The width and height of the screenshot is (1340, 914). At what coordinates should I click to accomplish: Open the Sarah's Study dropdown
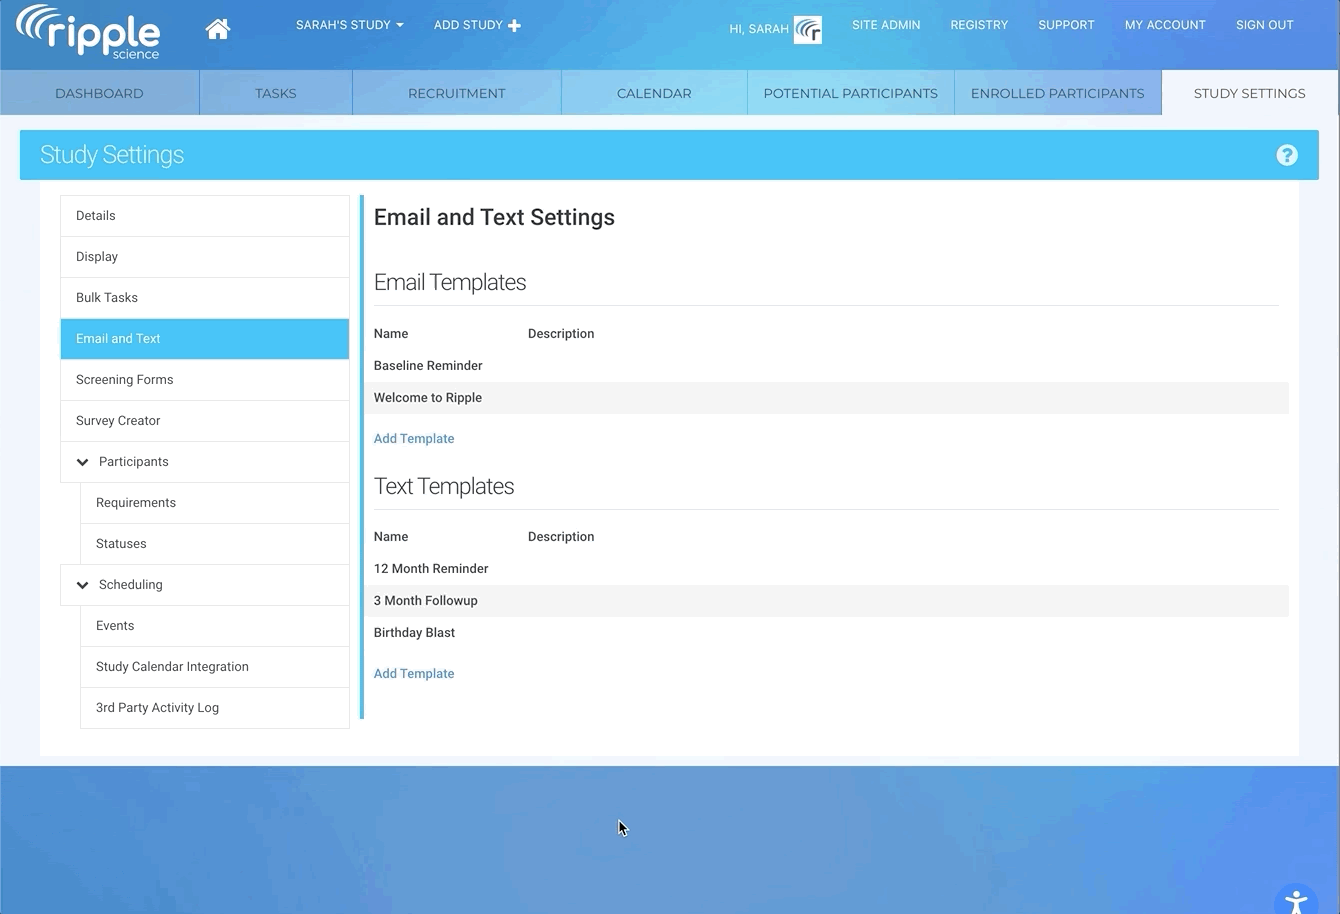349,25
